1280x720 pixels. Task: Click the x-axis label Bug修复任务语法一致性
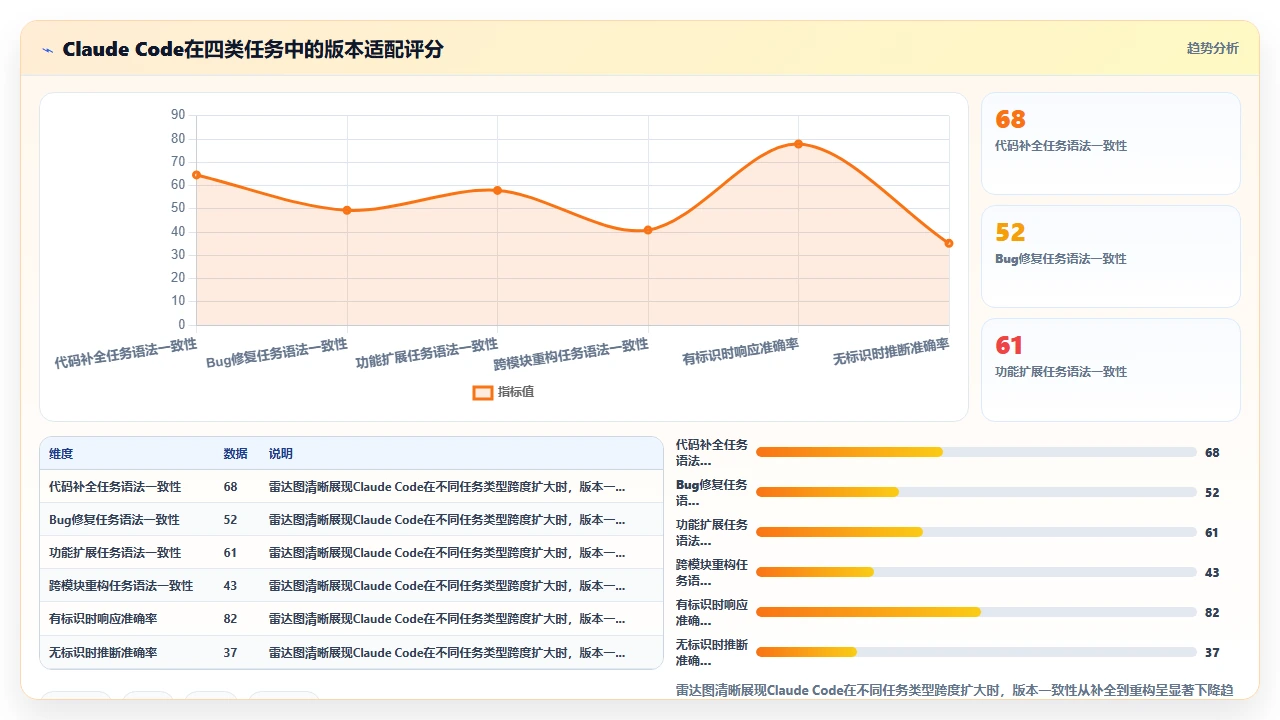tap(277, 353)
